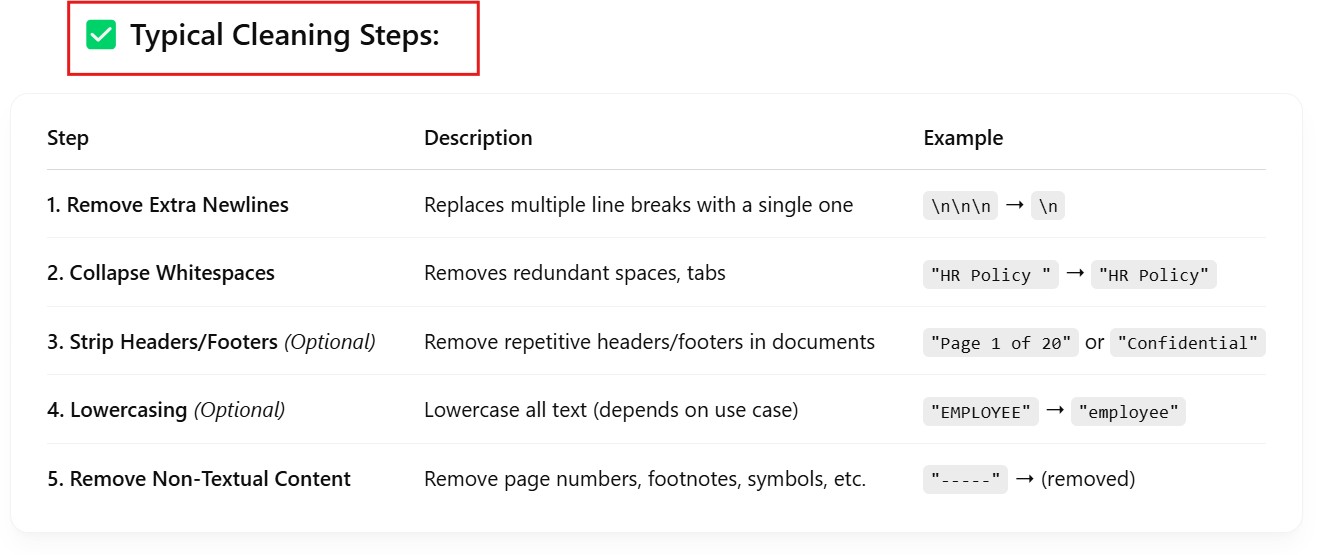The width and height of the screenshot is (1322, 555).
Task: Click the "Page 1 of 20" code example
Action: tap(1001, 343)
